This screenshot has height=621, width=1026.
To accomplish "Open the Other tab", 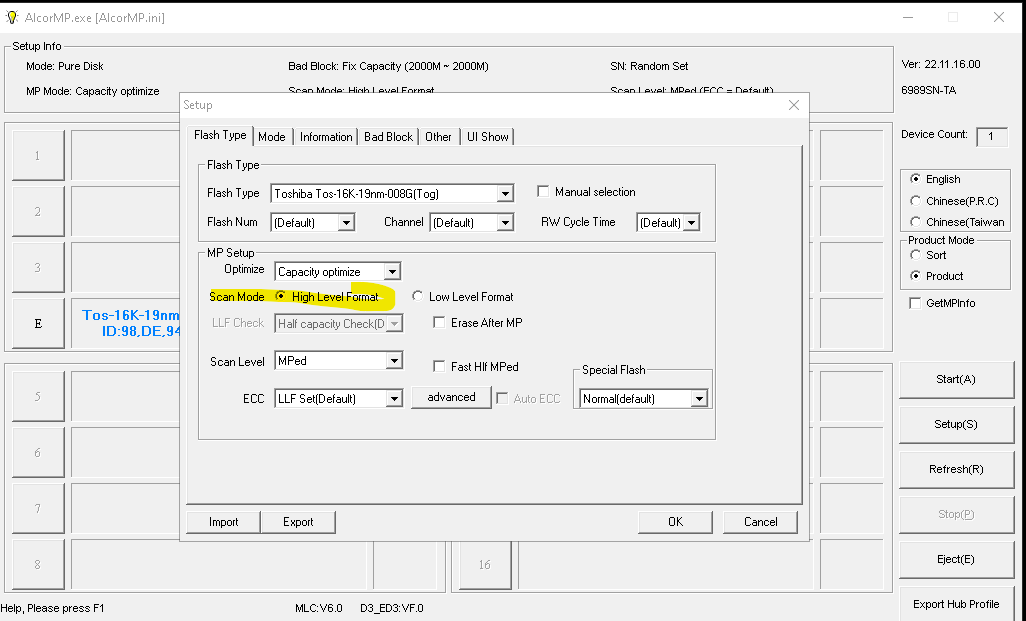I will click(438, 137).
